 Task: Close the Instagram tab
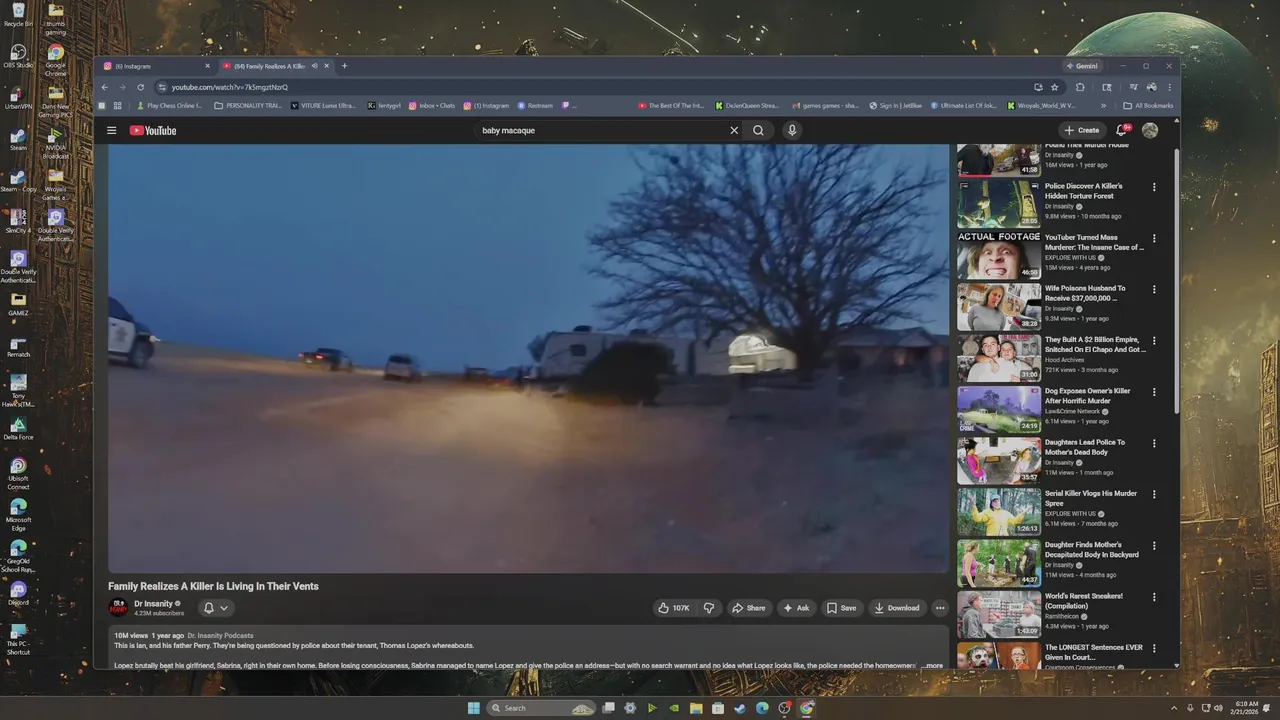point(207,66)
